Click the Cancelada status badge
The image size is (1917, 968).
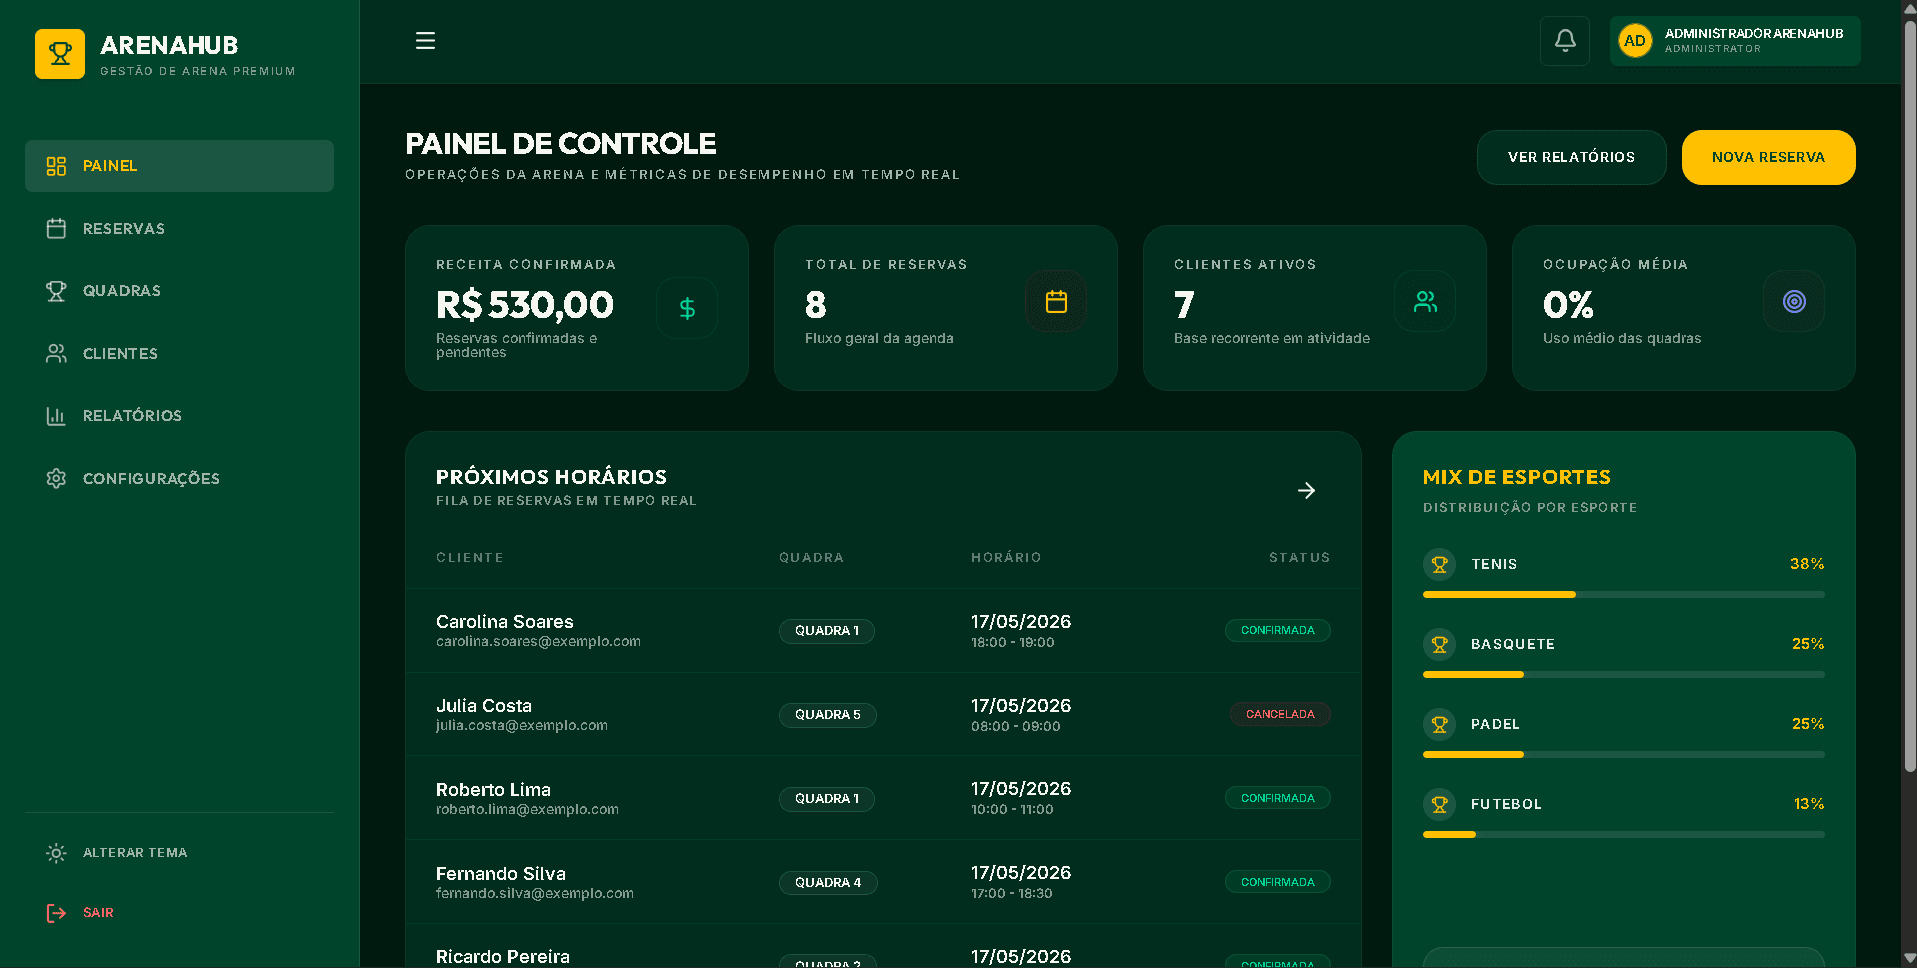tap(1280, 714)
